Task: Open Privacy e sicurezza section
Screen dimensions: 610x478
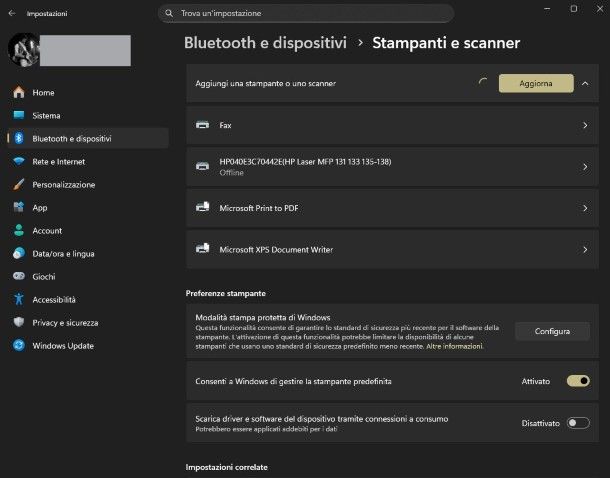Action: (64, 322)
